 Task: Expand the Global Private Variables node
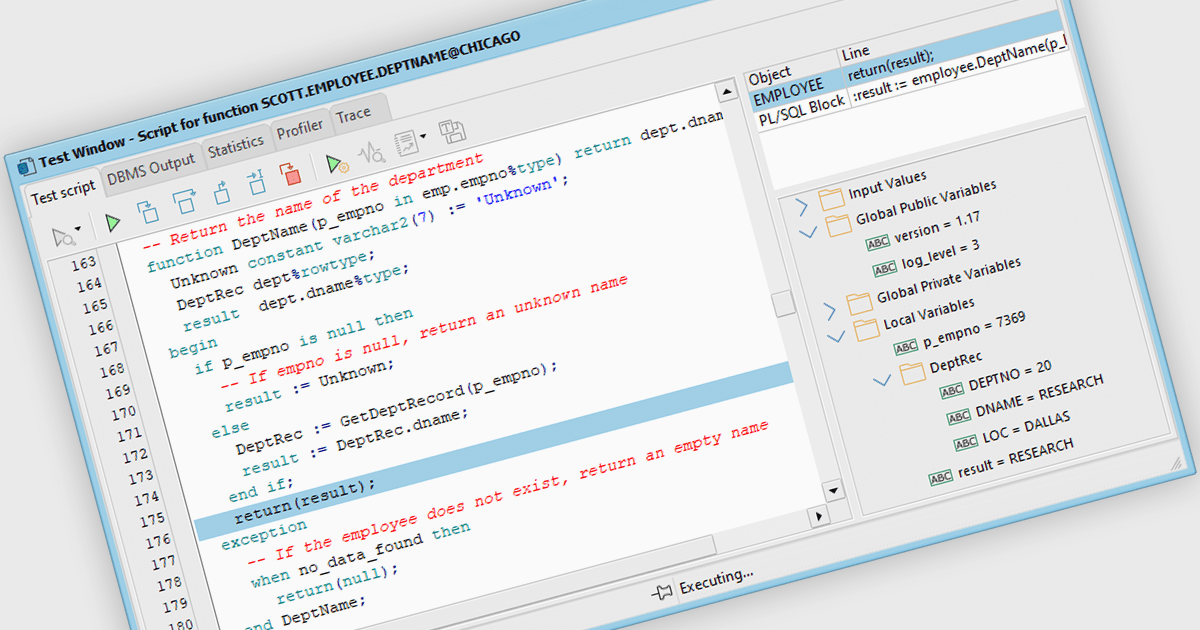tap(828, 312)
